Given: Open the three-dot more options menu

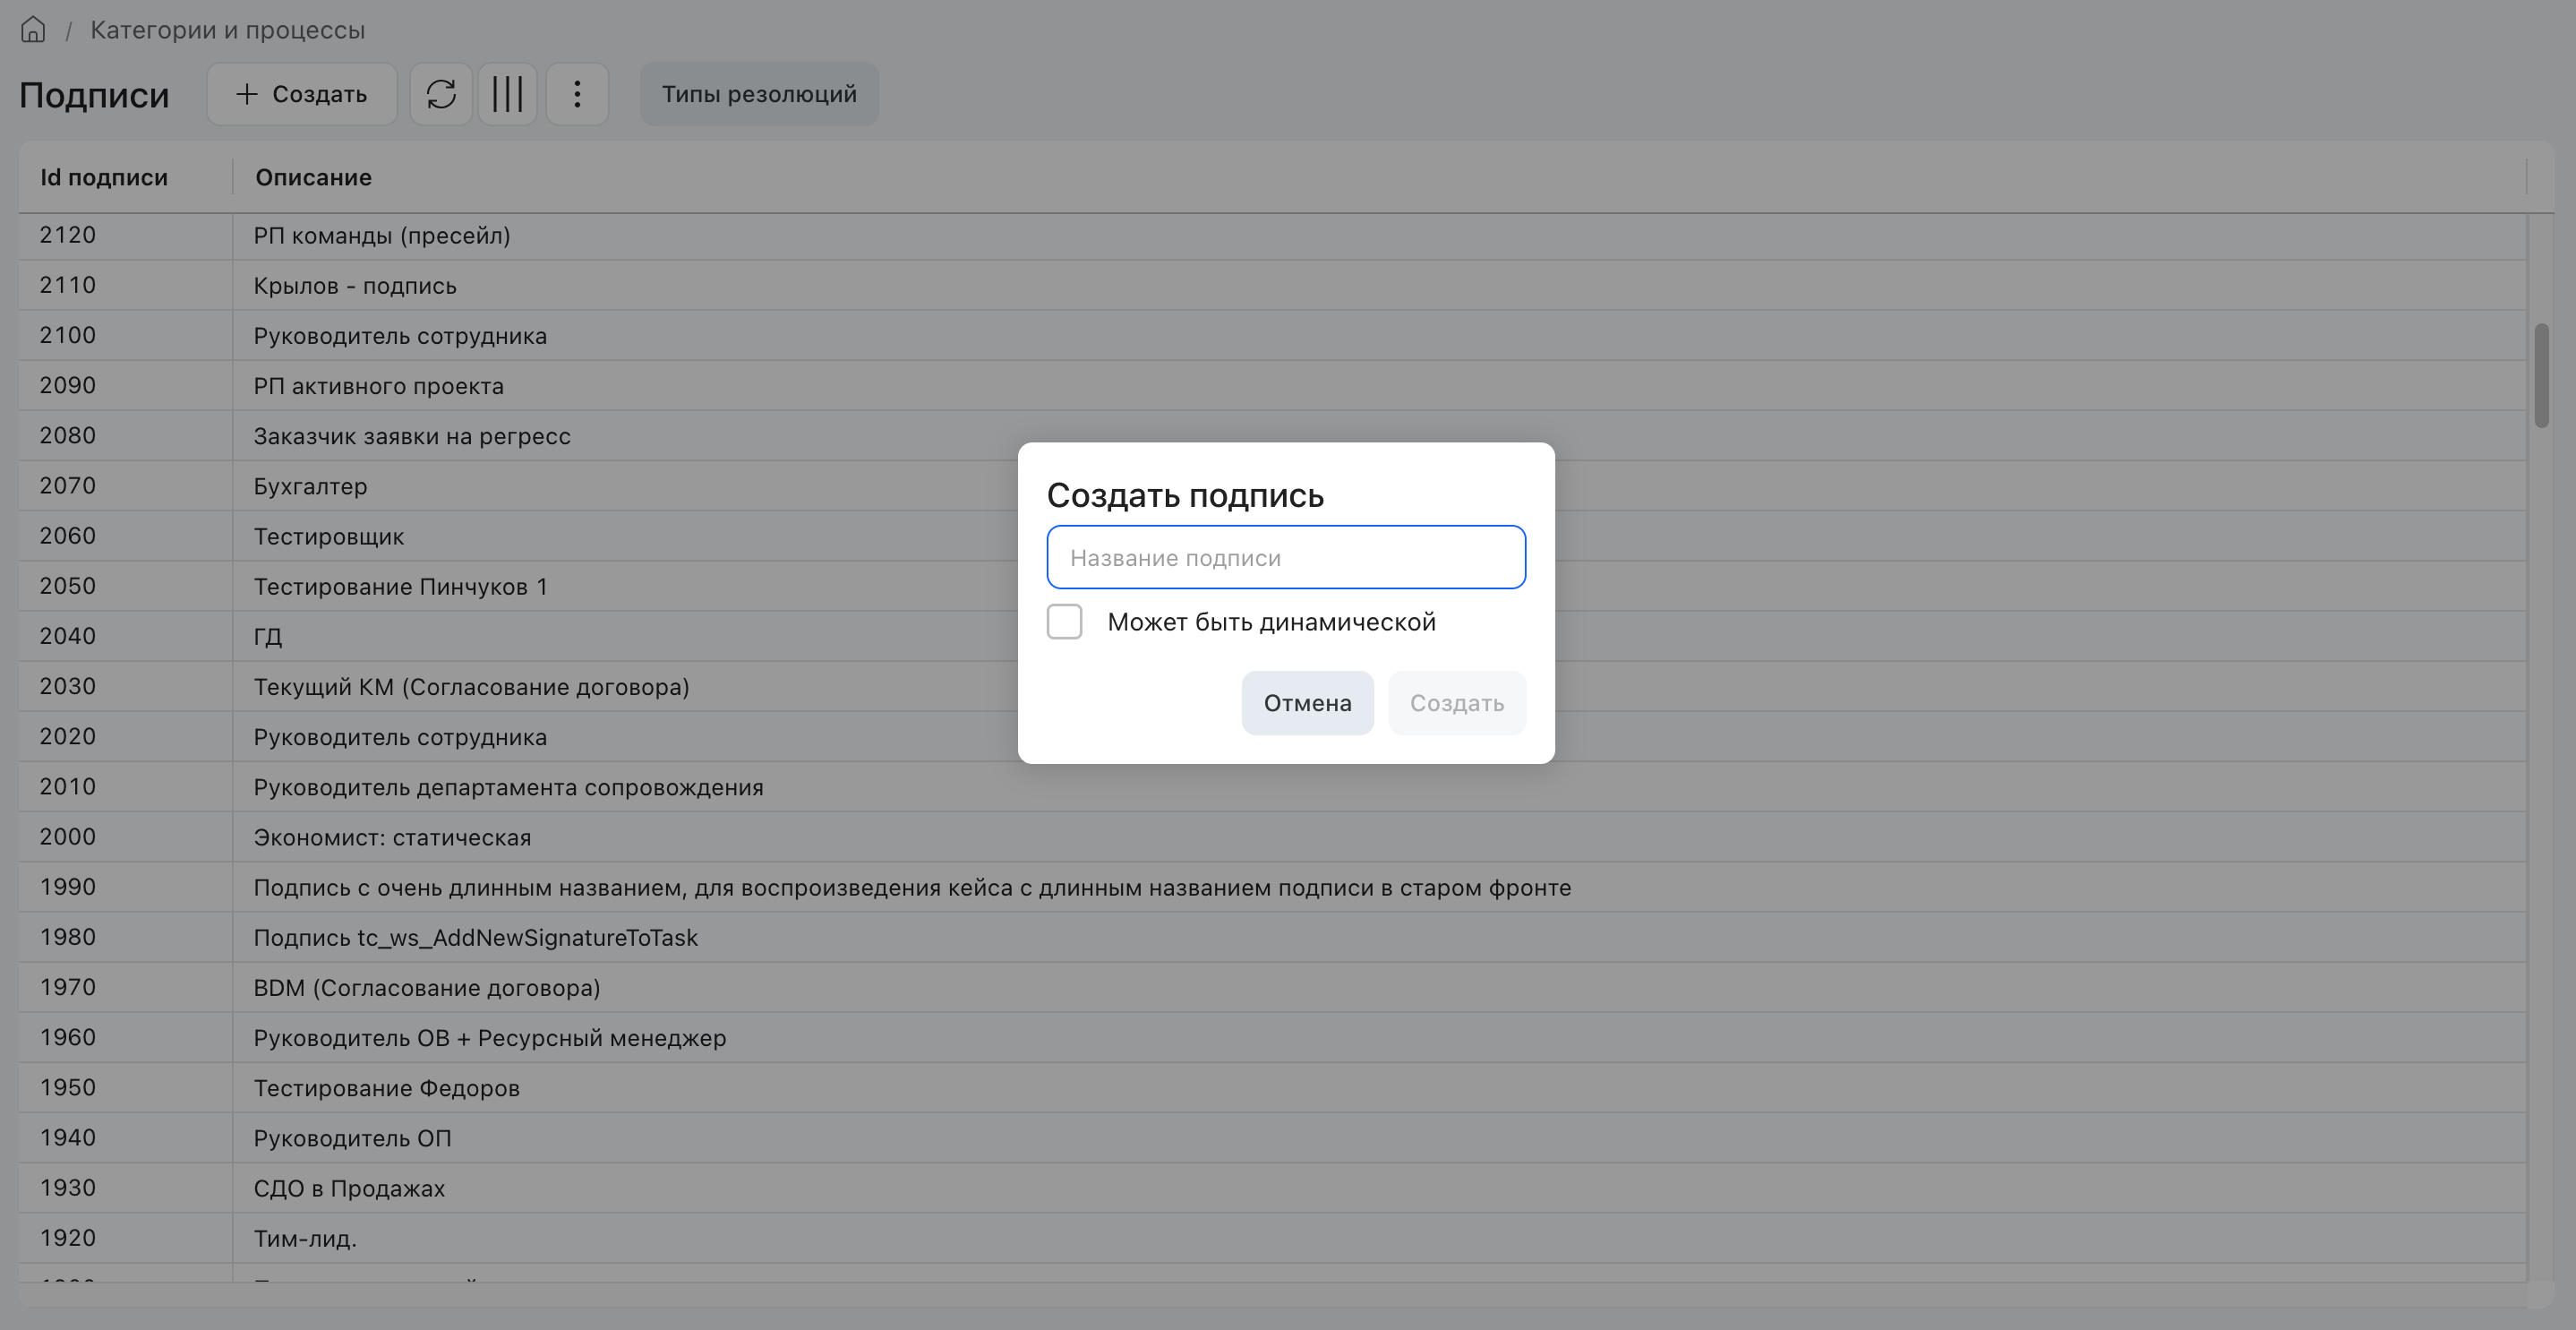Looking at the screenshot, I should [577, 94].
